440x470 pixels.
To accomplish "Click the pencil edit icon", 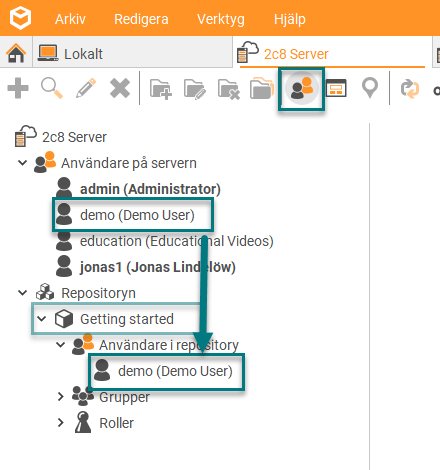I will (x=86, y=88).
